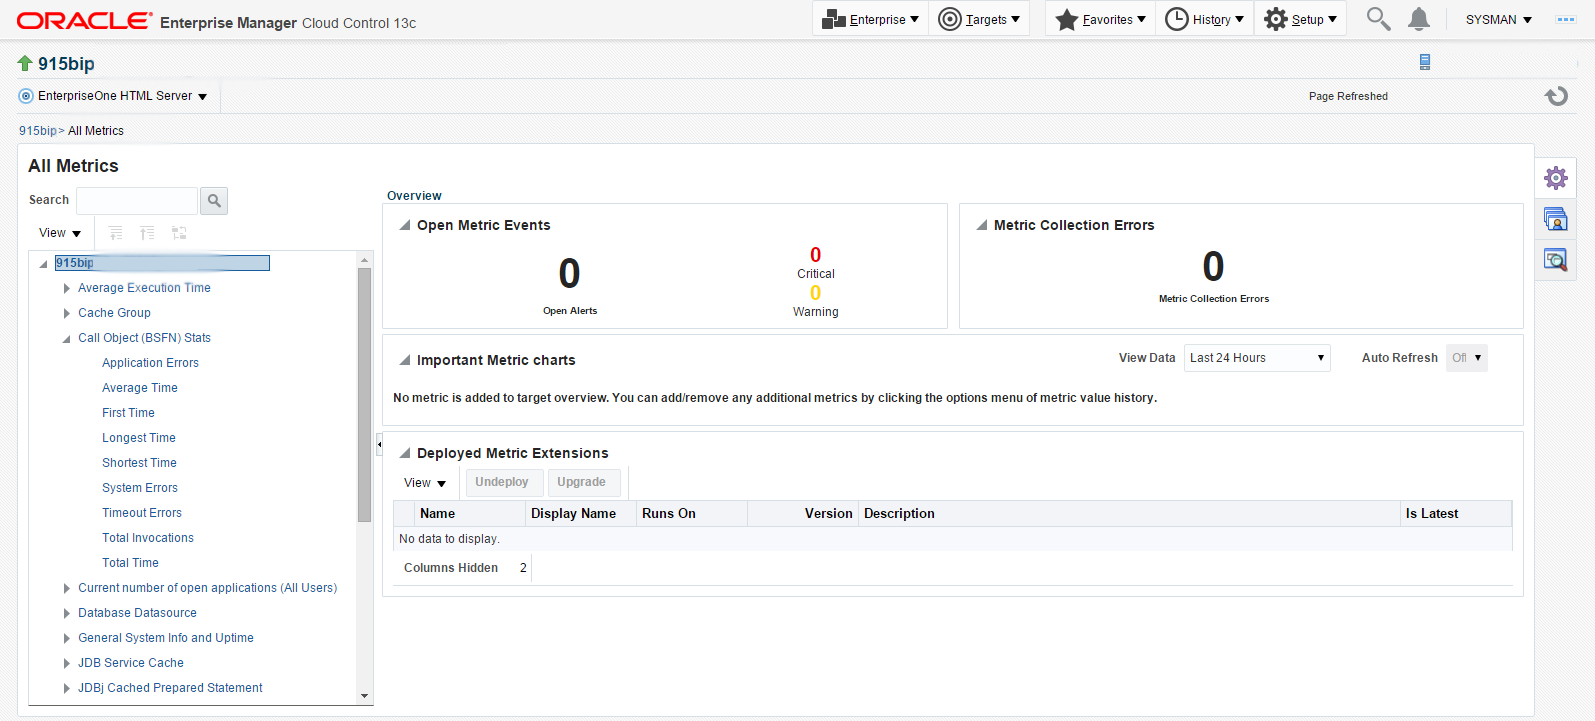This screenshot has width=1595, height=721.
Task: Select the Shortest Time metric
Action: (x=139, y=463)
